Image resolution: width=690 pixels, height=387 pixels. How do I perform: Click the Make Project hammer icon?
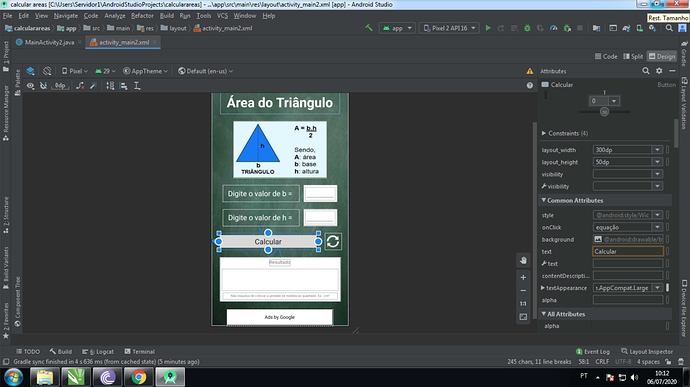369,28
